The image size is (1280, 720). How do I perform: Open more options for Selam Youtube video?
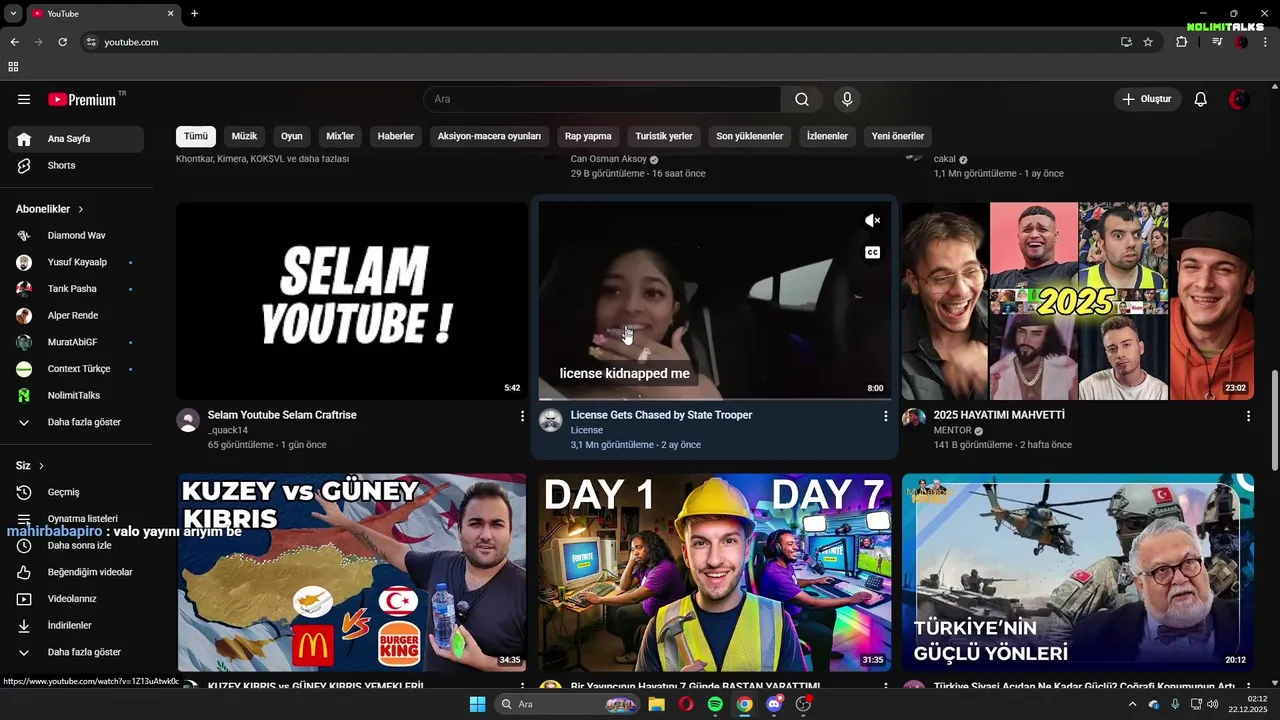coord(522,415)
